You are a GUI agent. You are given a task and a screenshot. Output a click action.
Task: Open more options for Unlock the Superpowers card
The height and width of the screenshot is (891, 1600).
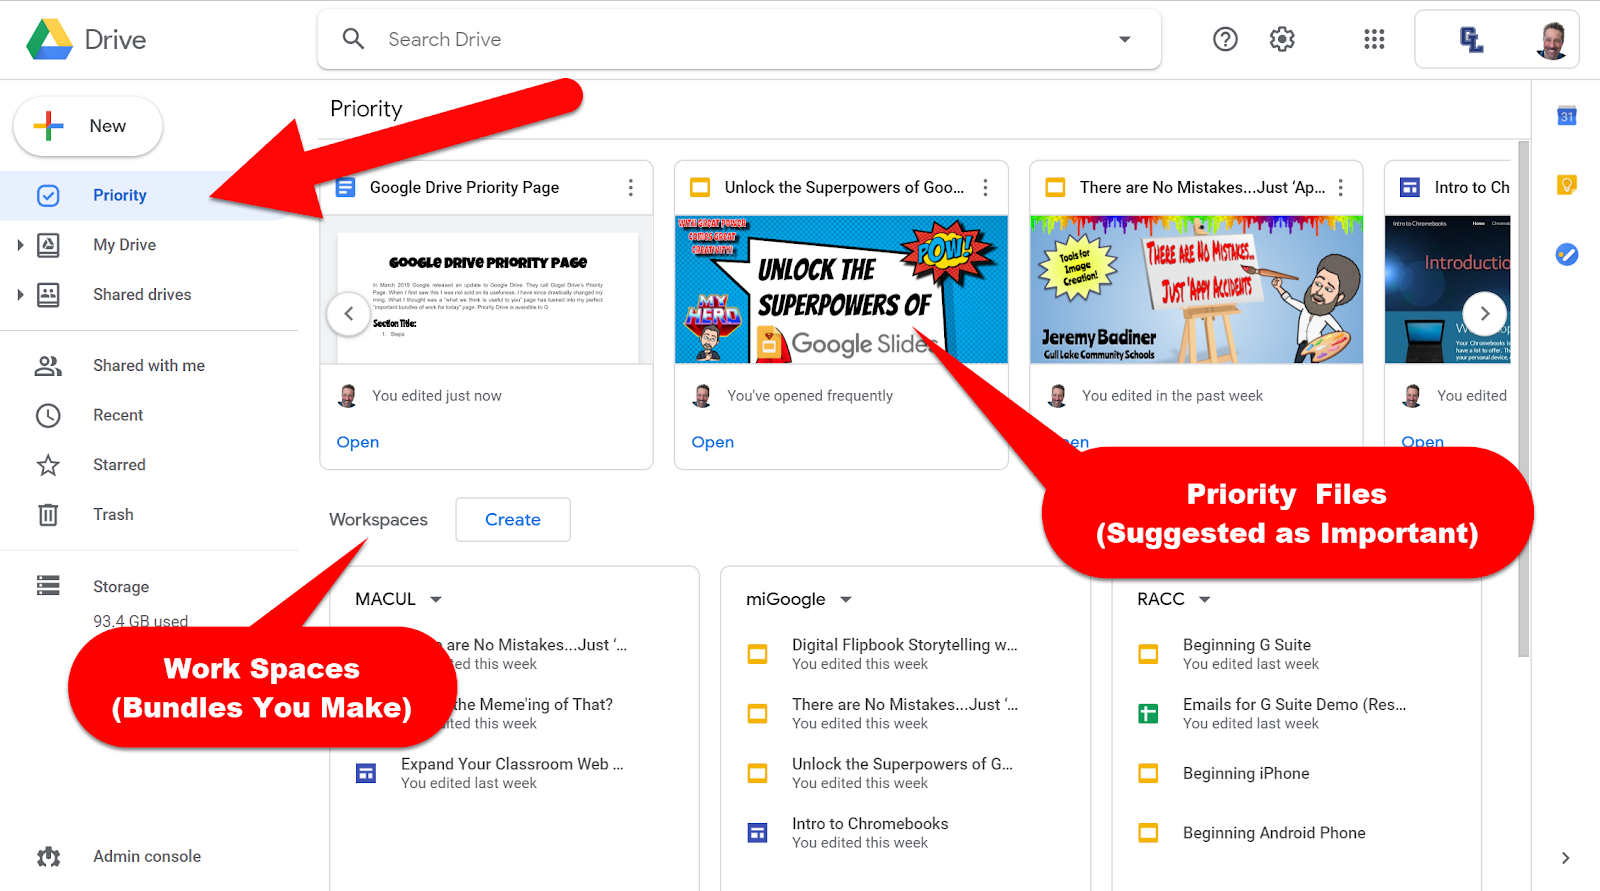(x=985, y=187)
